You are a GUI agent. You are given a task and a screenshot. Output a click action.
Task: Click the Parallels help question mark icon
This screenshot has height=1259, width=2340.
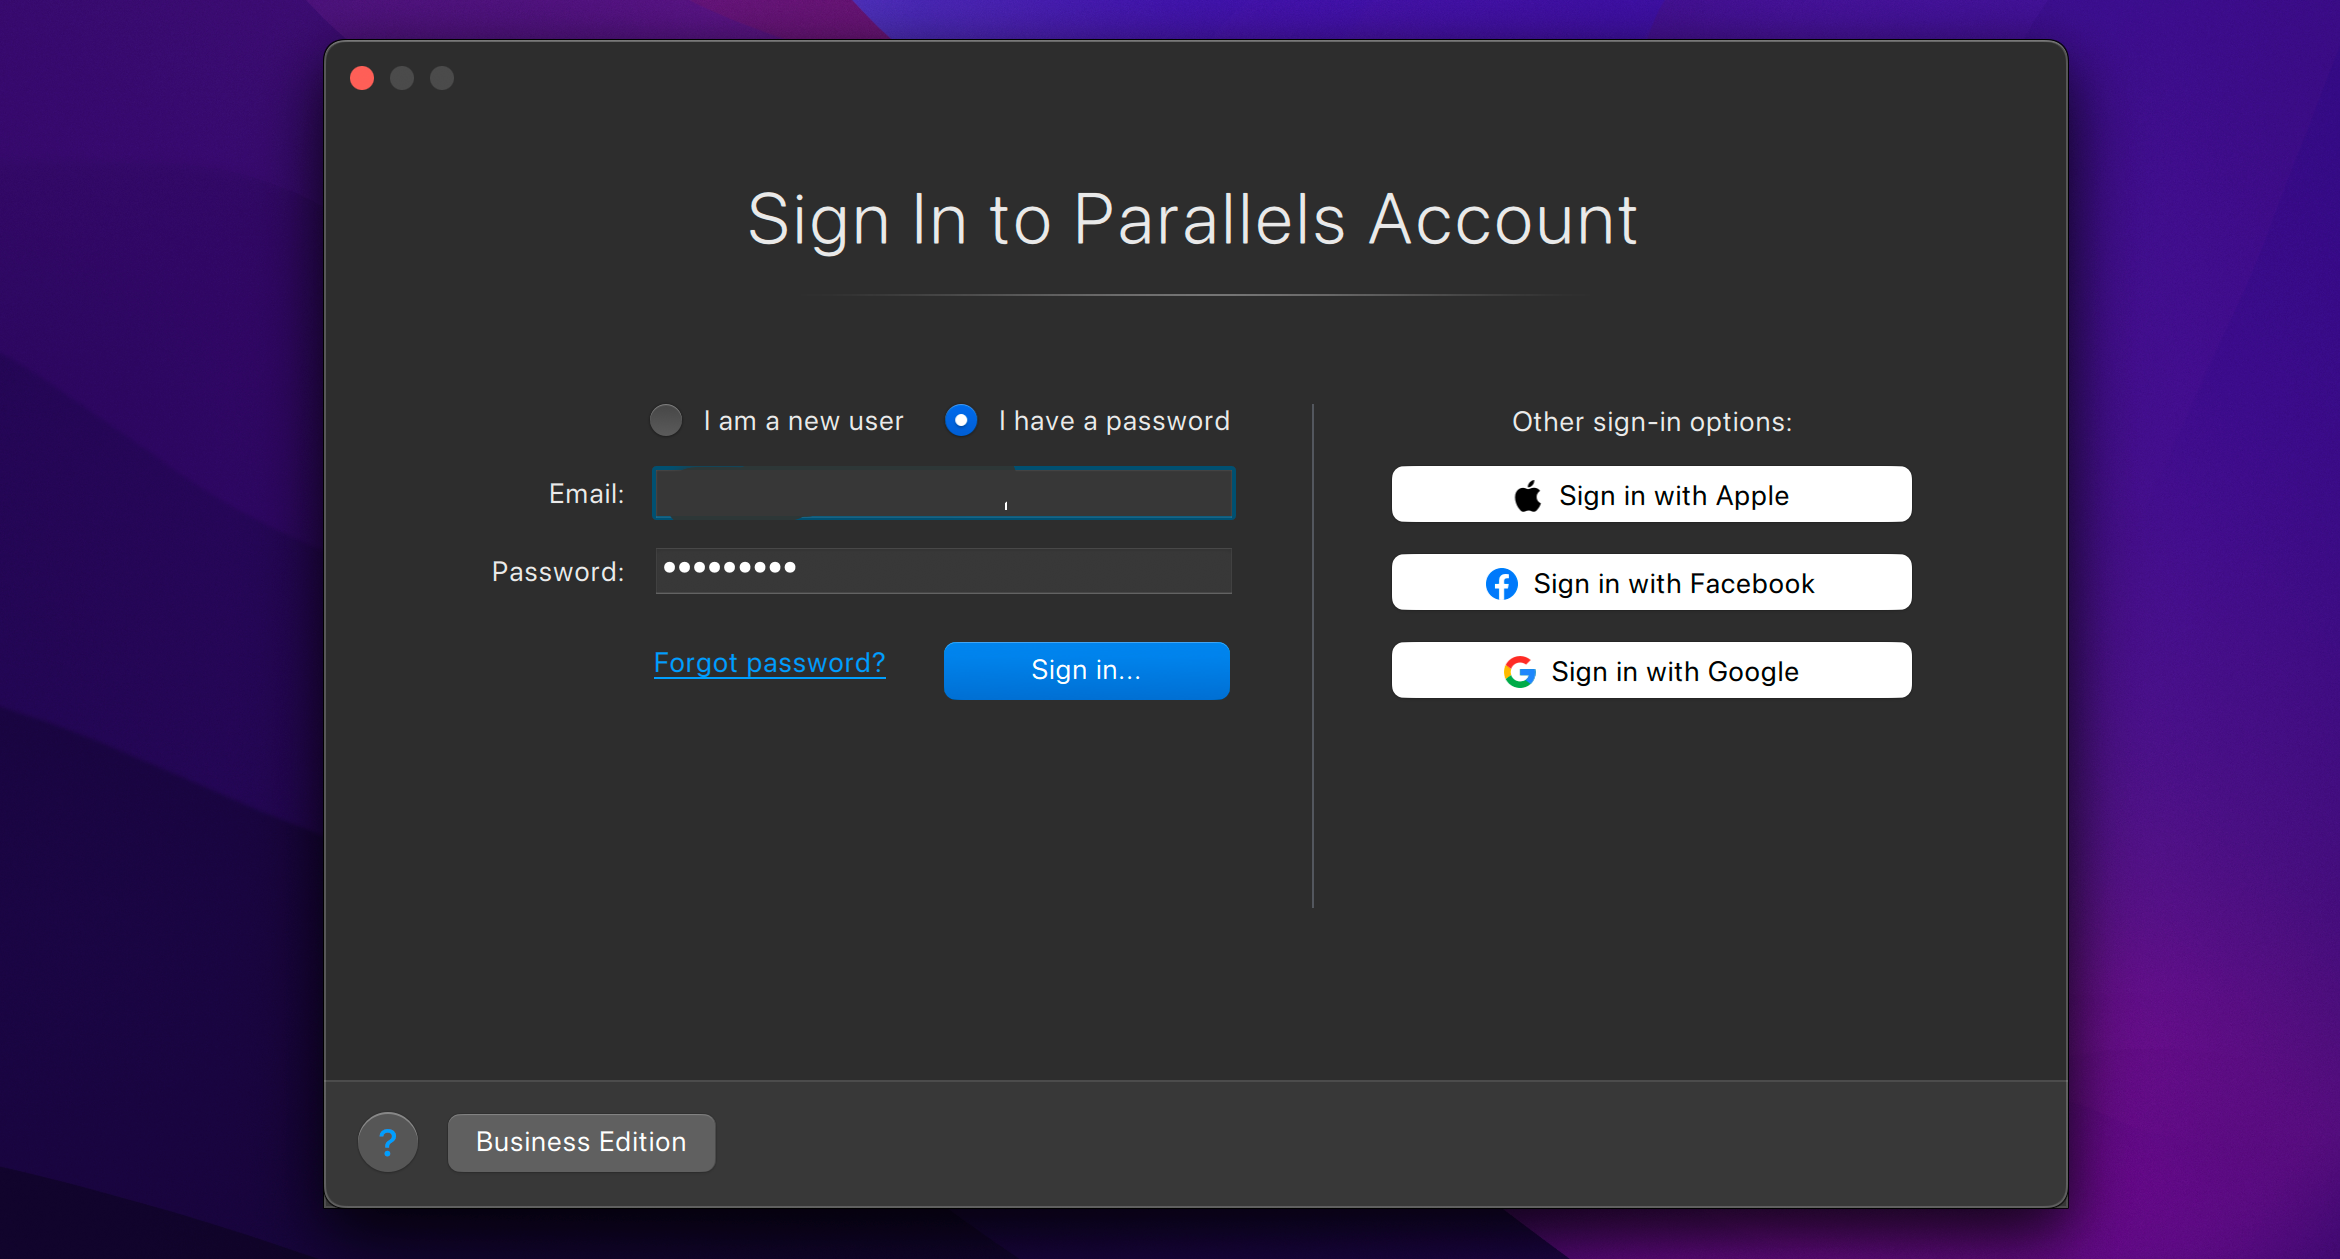tap(387, 1143)
